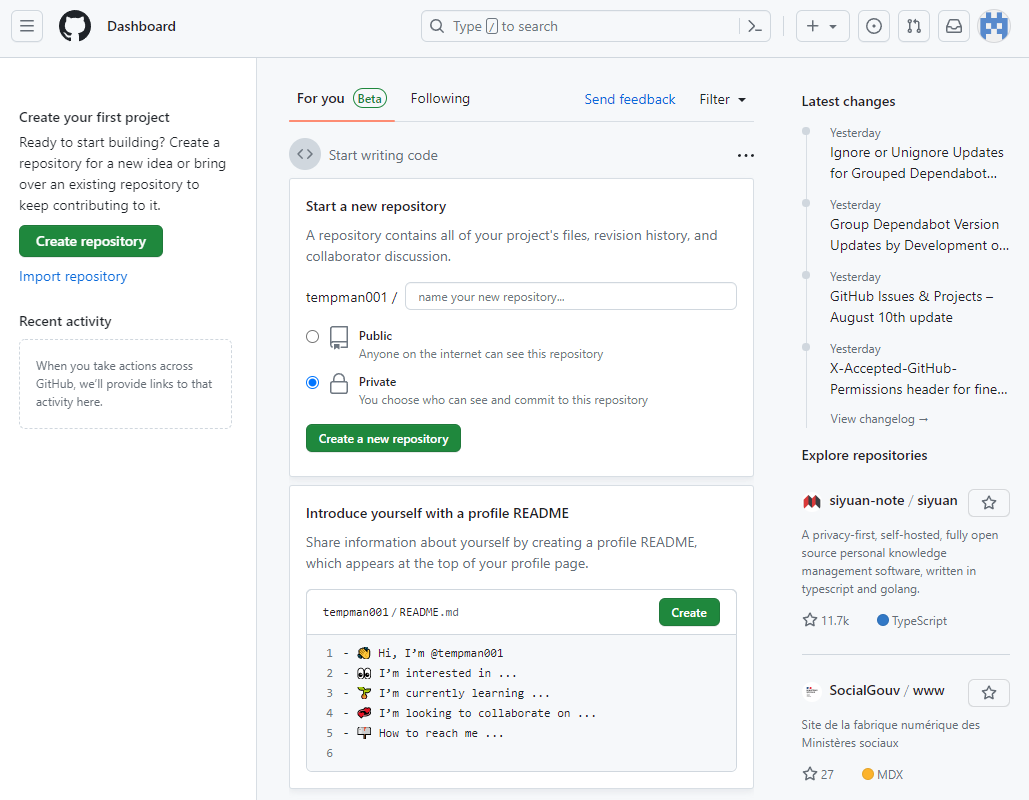Open the user avatar menu
The image size is (1029, 800).
click(x=994, y=26)
